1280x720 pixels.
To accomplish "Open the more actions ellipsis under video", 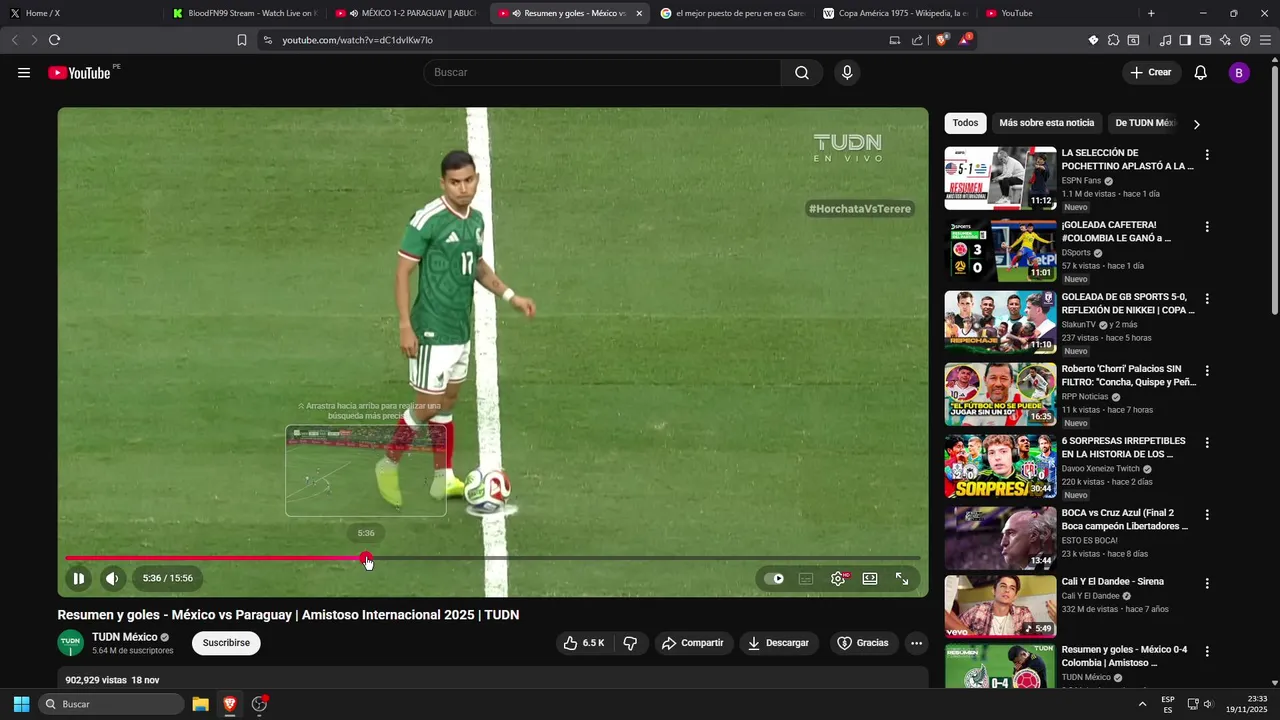I will 916,643.
